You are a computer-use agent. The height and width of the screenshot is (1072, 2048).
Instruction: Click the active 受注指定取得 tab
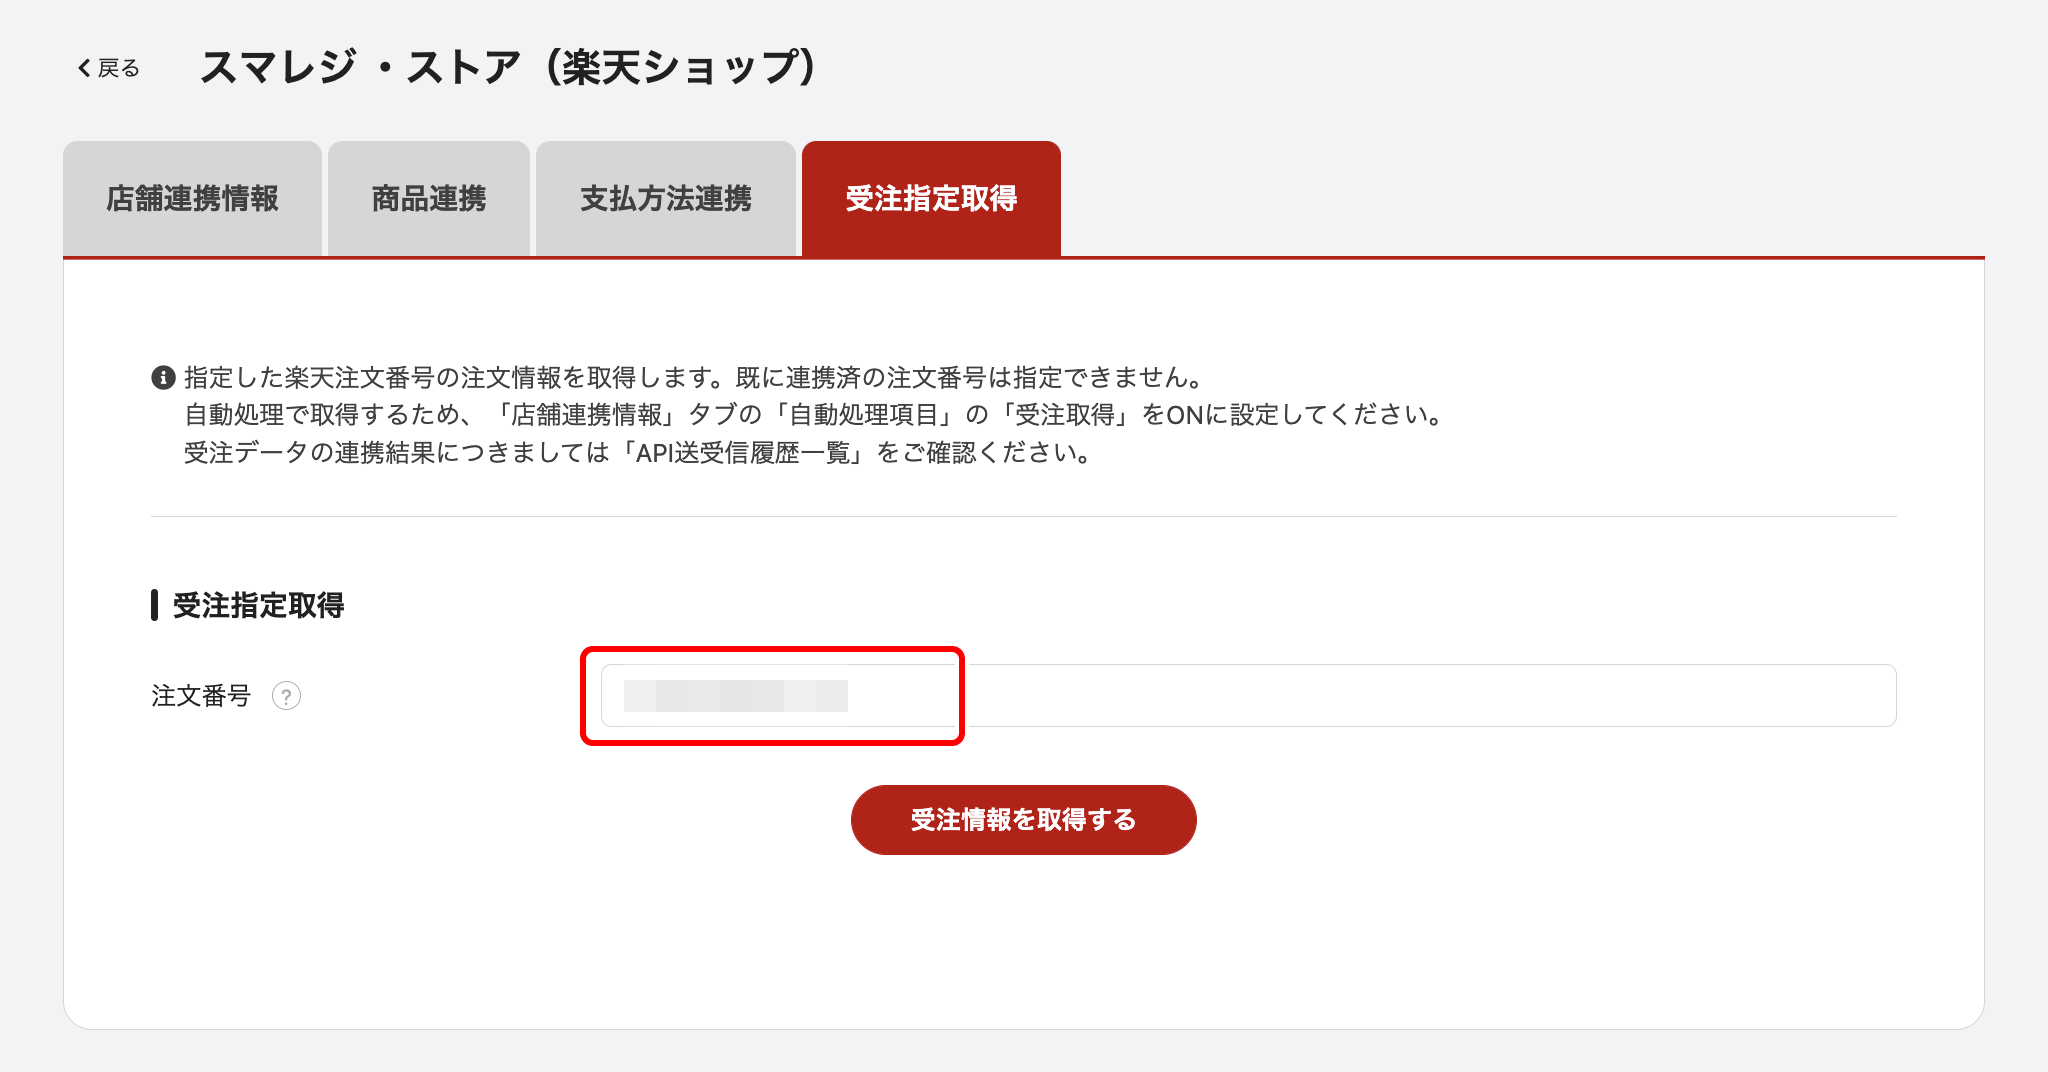[x=931, y=199]
